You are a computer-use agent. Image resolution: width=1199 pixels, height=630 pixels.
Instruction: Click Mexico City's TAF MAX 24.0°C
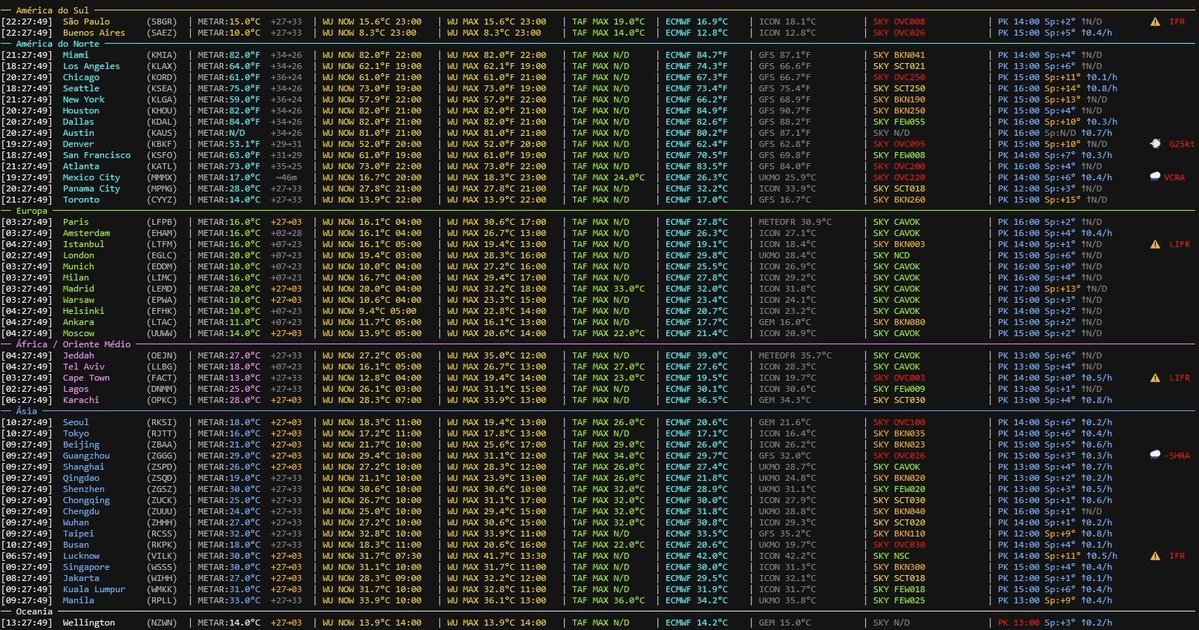(609, 177)
